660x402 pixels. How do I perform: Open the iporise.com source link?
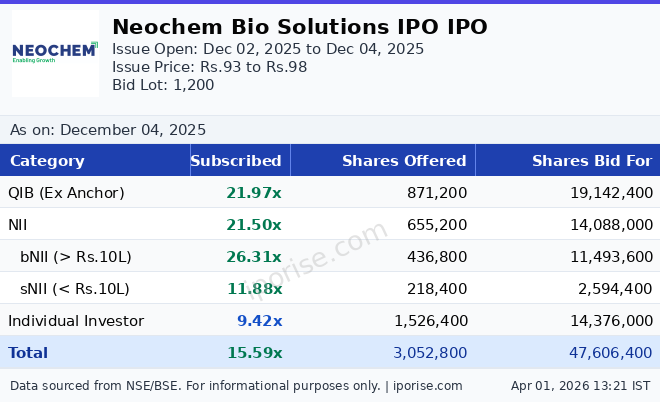point(426,386)
